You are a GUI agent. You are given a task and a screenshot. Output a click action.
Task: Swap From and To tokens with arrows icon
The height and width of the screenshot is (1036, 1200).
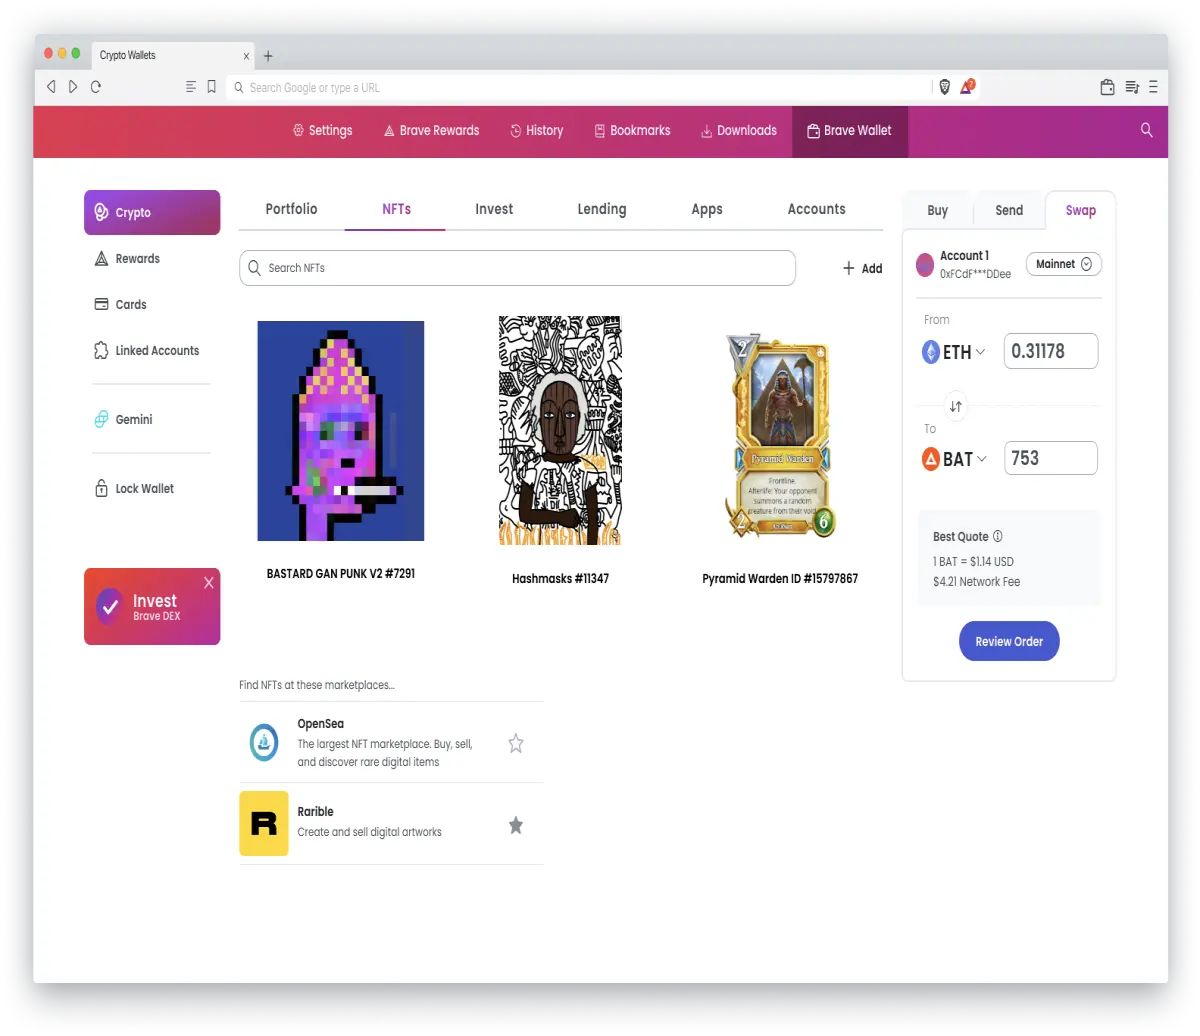(x=956, y=406)
